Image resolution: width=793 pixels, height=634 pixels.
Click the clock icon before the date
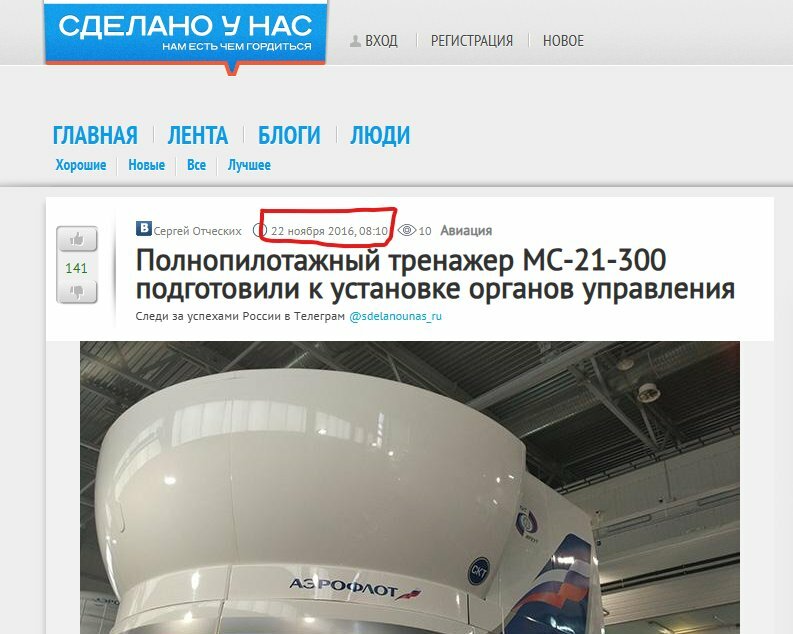[260, 231]
